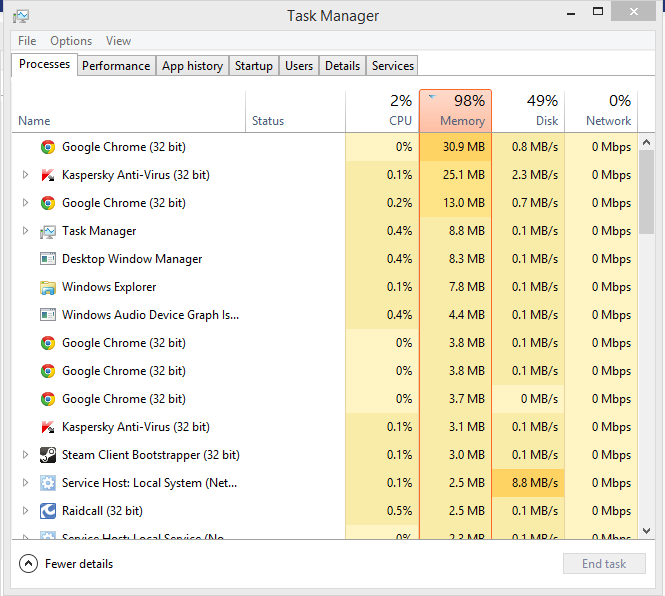Switch to the Performance tab
This screenshot has width=665, height=596.
(116, 66)
